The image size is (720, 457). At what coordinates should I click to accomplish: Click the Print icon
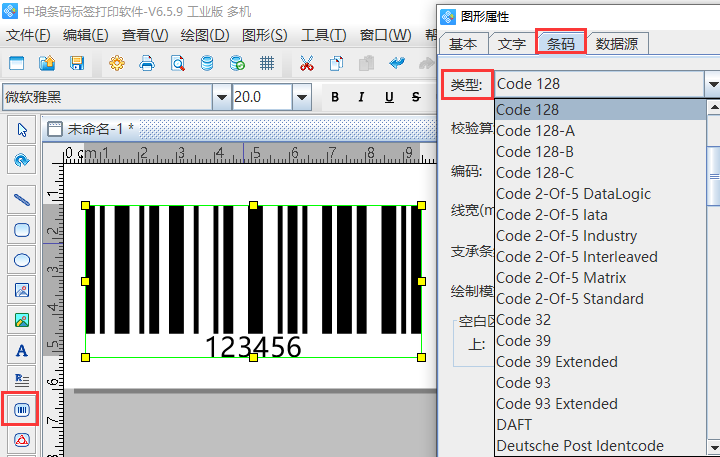tap(147, 63)
